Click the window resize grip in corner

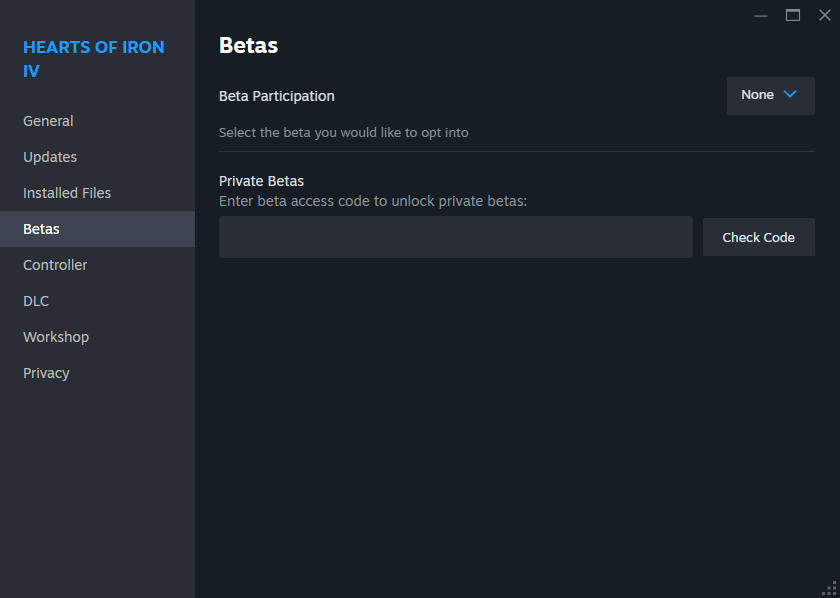(x=828, y=587)
